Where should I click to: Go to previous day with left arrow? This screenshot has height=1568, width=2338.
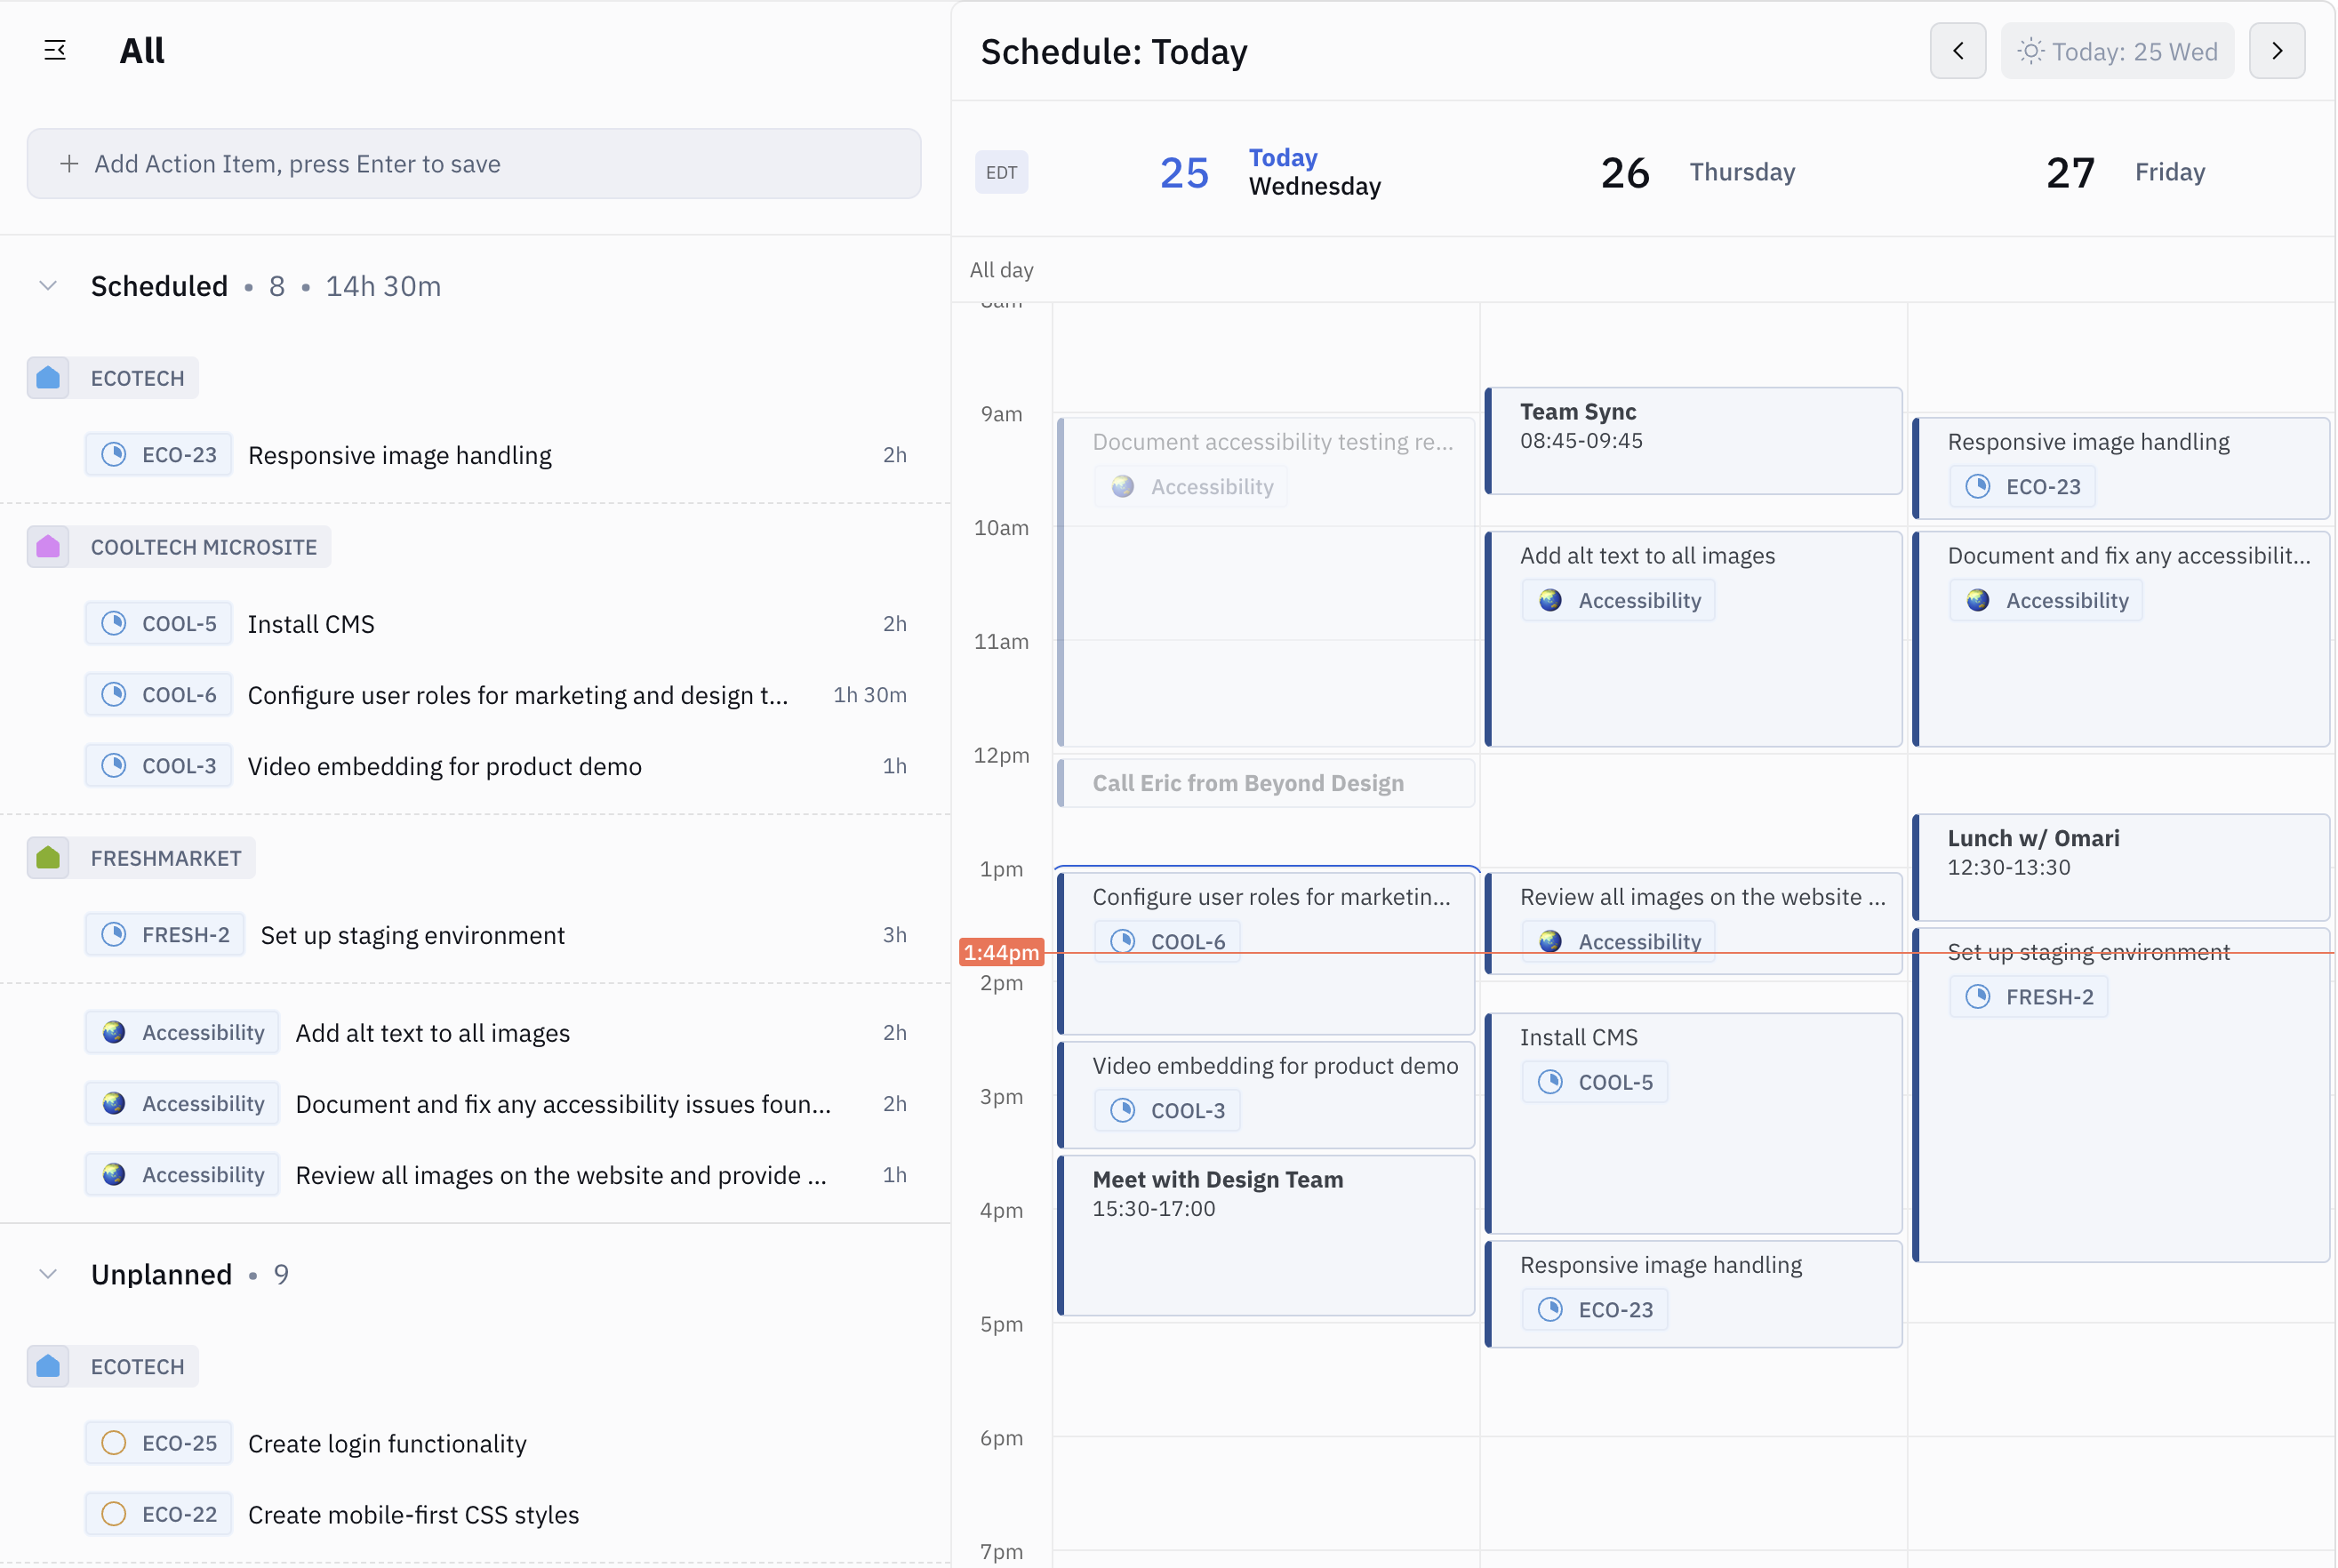[x=1957, y=51]
